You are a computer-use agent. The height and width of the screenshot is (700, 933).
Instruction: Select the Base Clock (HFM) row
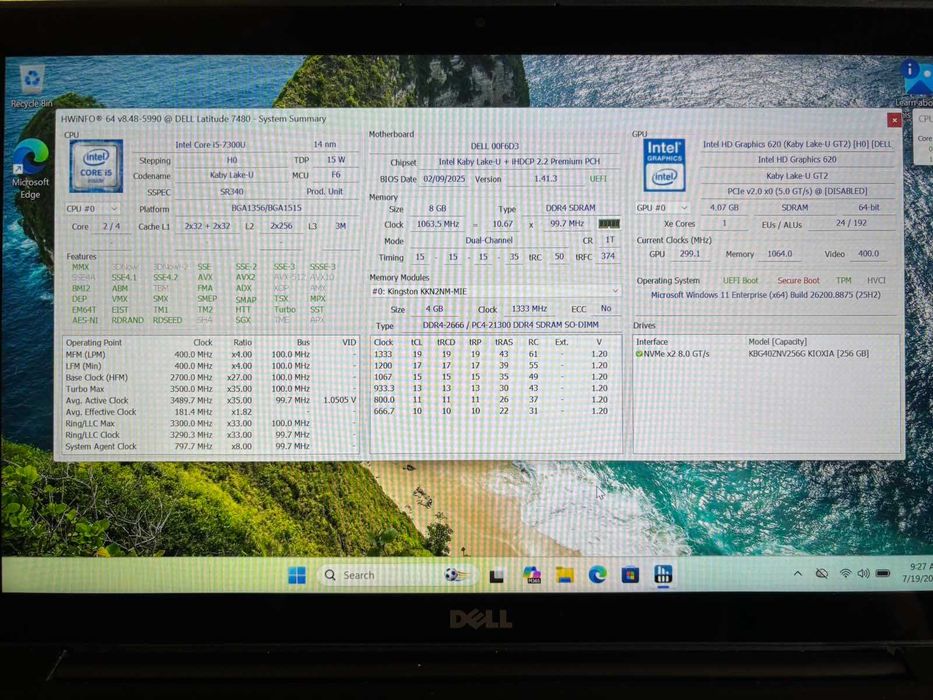[x=211, y=377]
